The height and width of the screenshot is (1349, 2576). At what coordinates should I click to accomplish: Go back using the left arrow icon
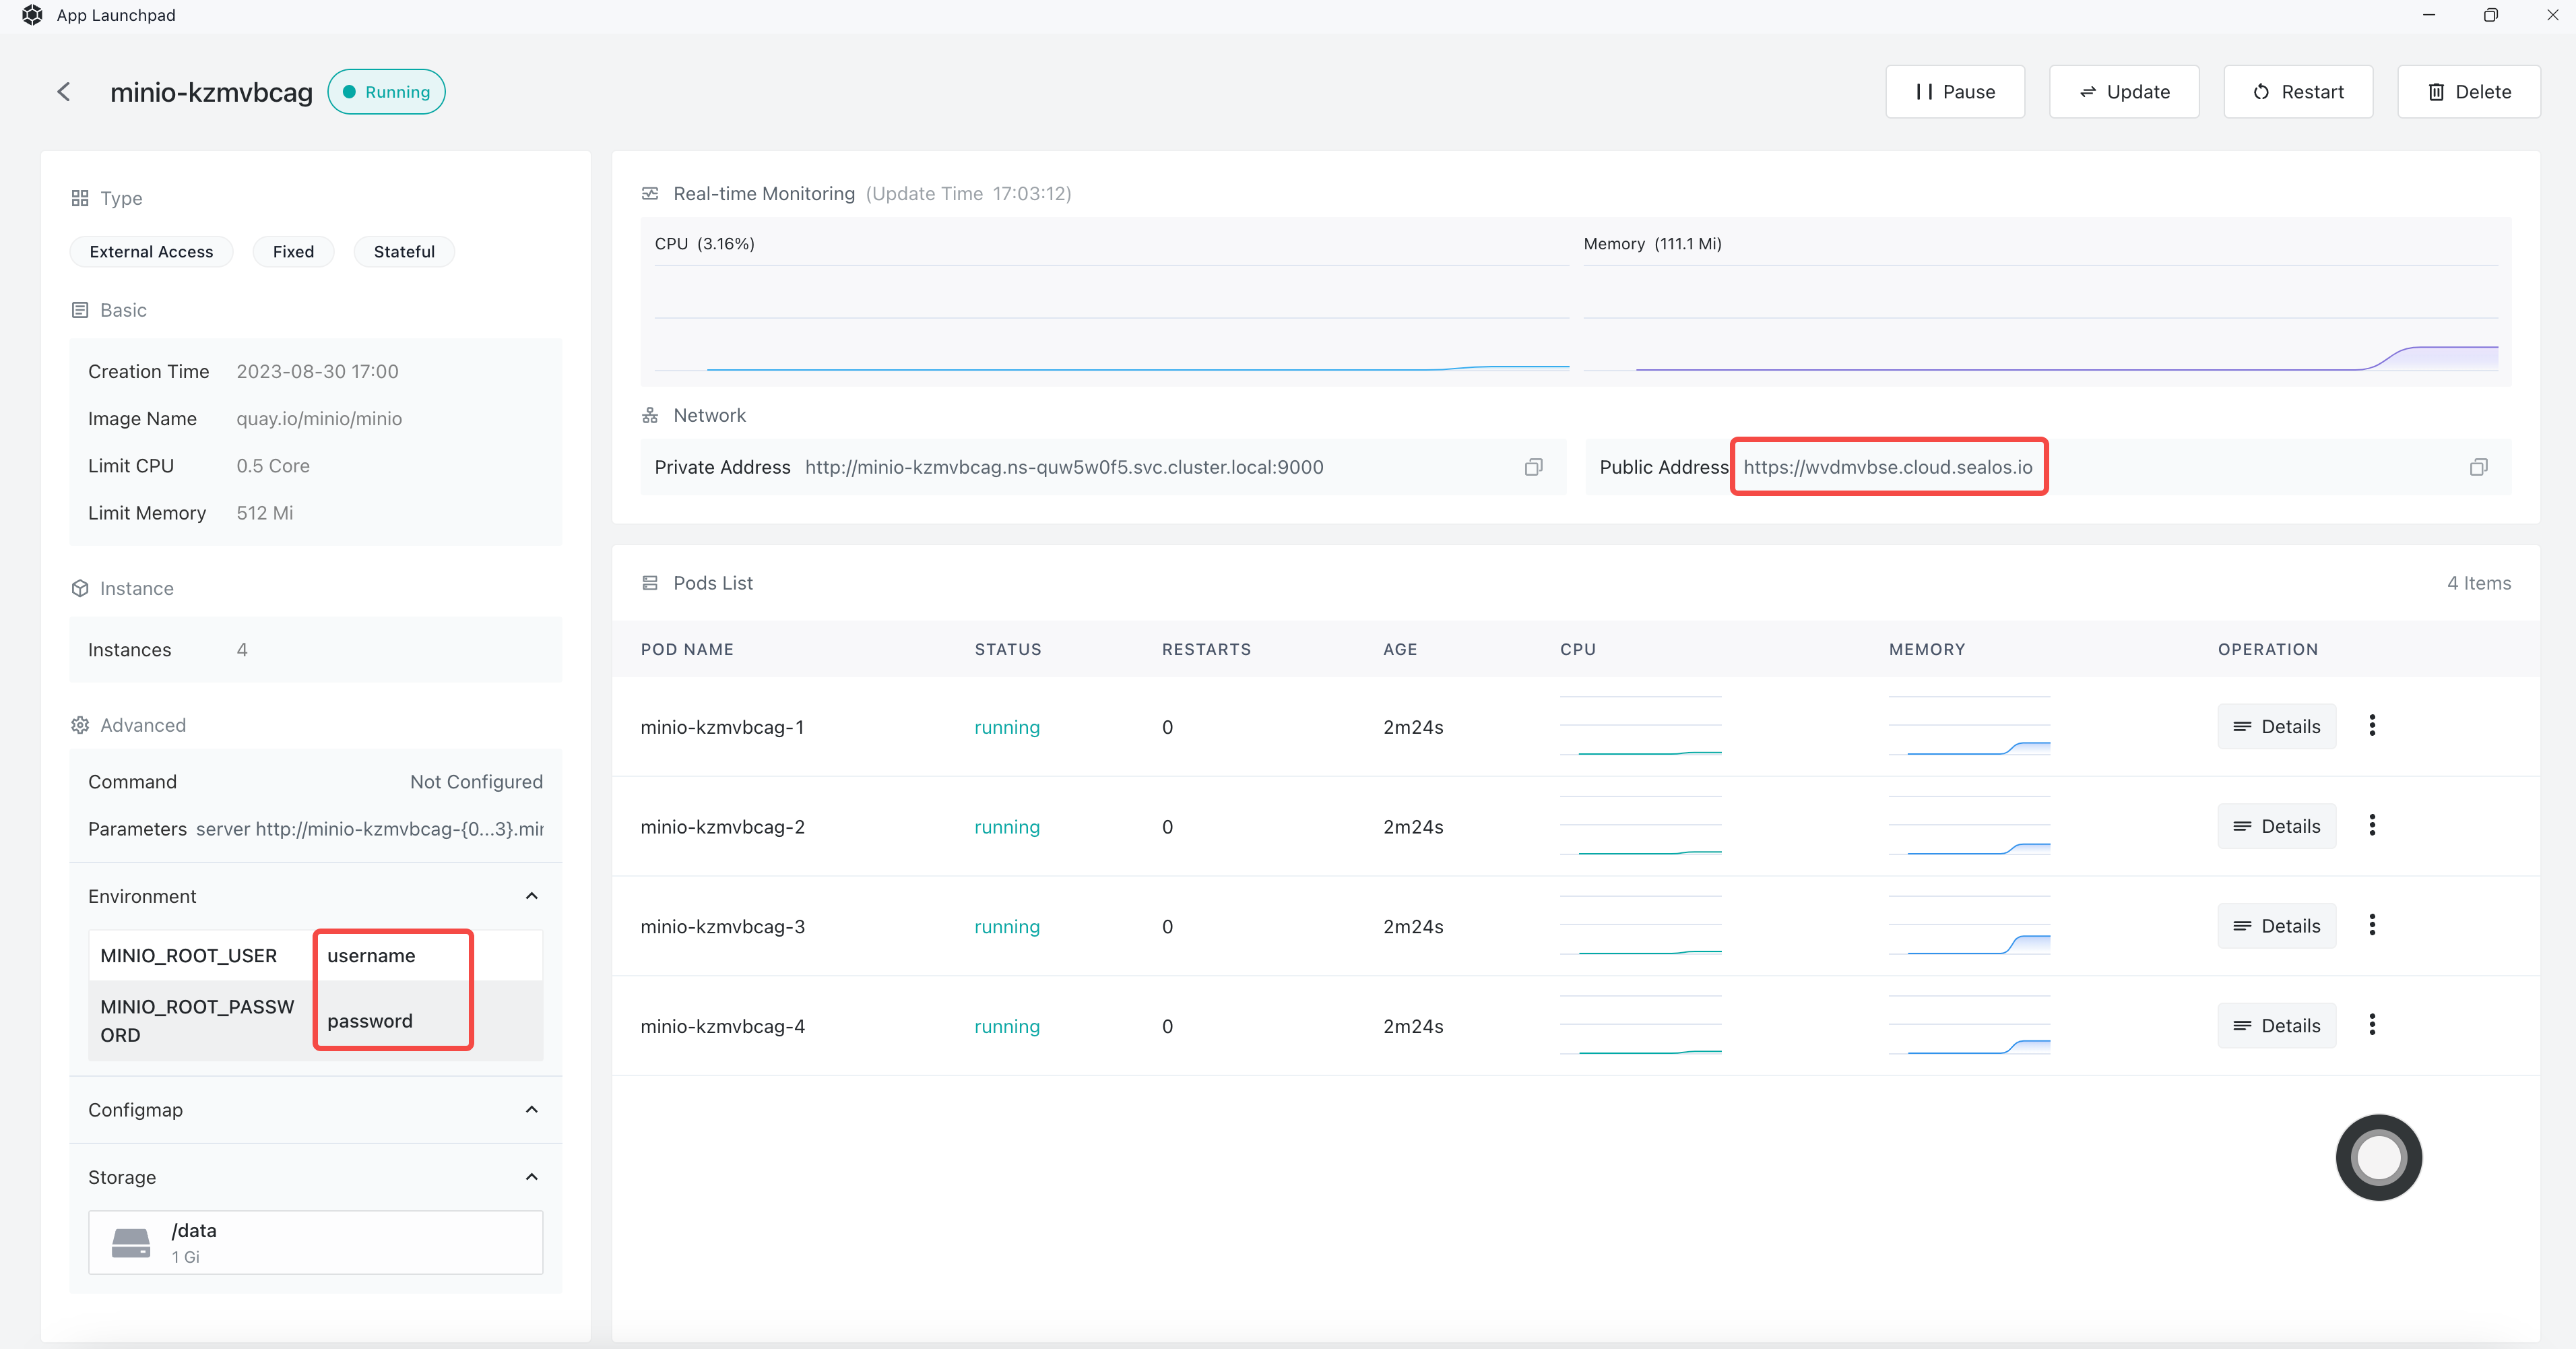(64, 92)
